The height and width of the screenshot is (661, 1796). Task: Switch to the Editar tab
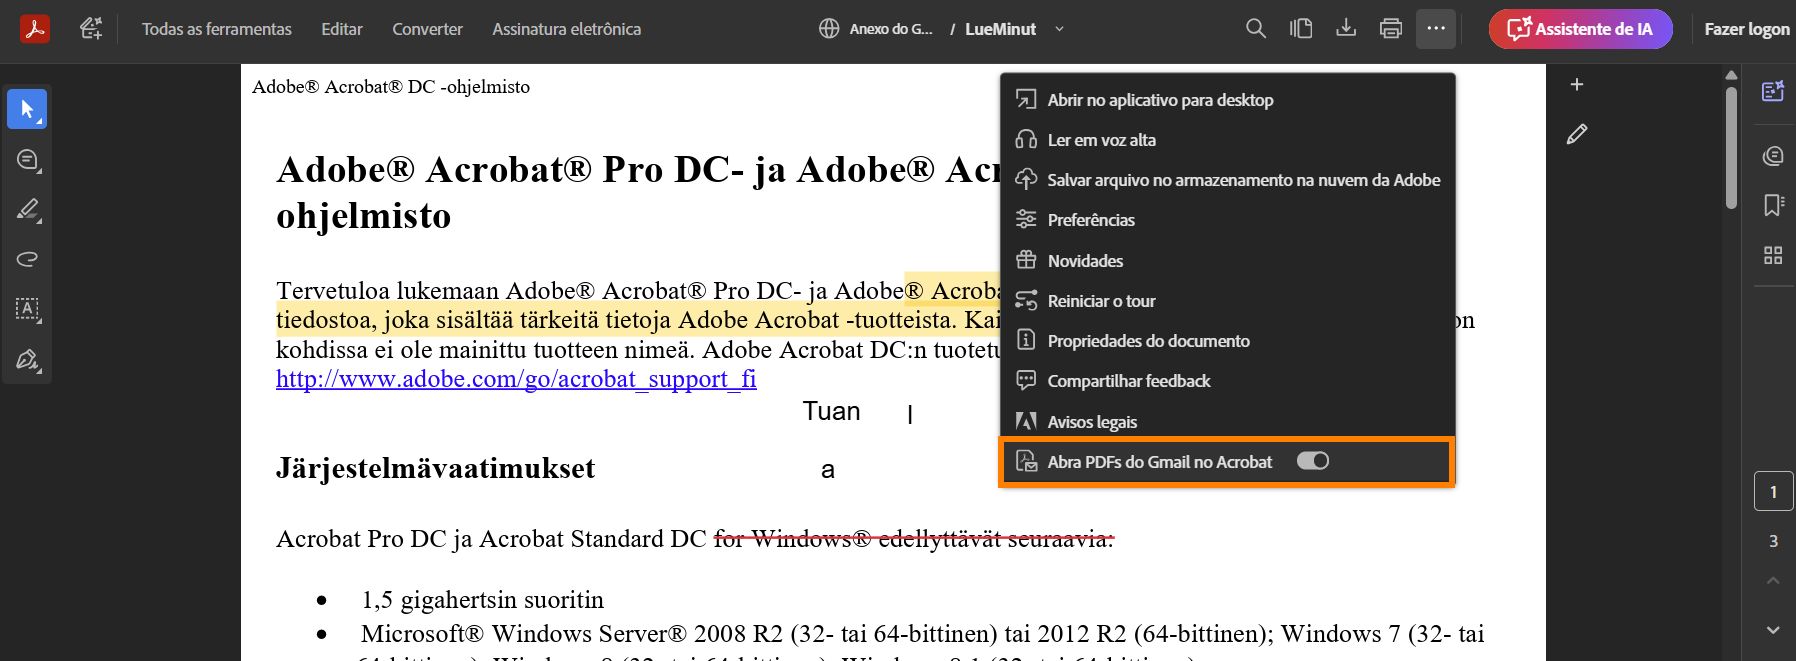coord(342,29)
